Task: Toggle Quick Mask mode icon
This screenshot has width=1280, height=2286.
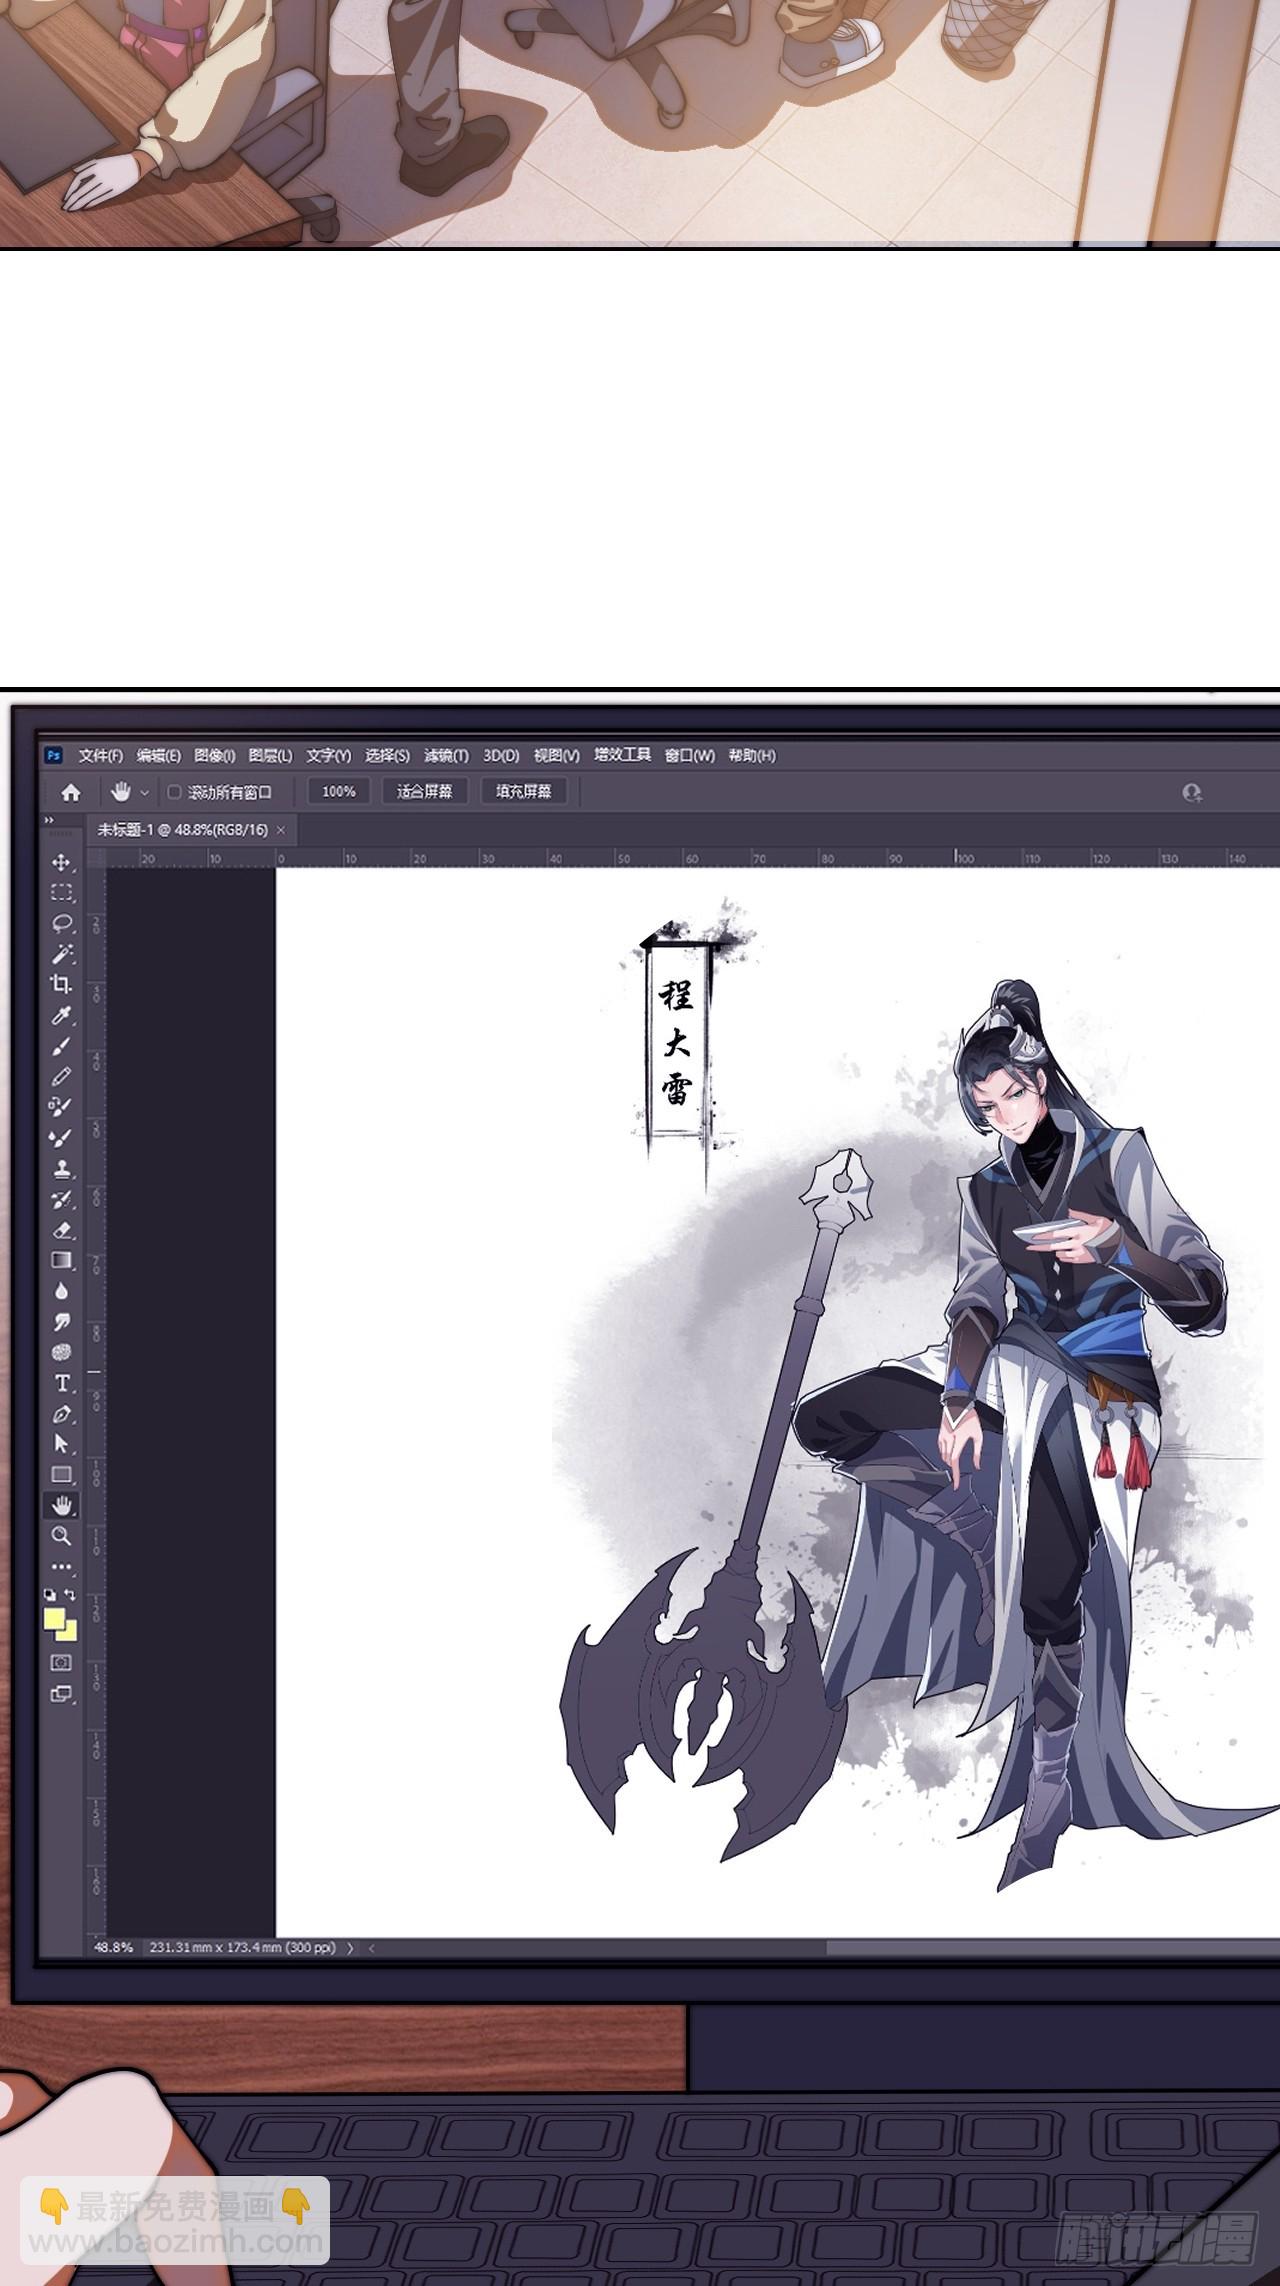Action: pos(61,1662)
